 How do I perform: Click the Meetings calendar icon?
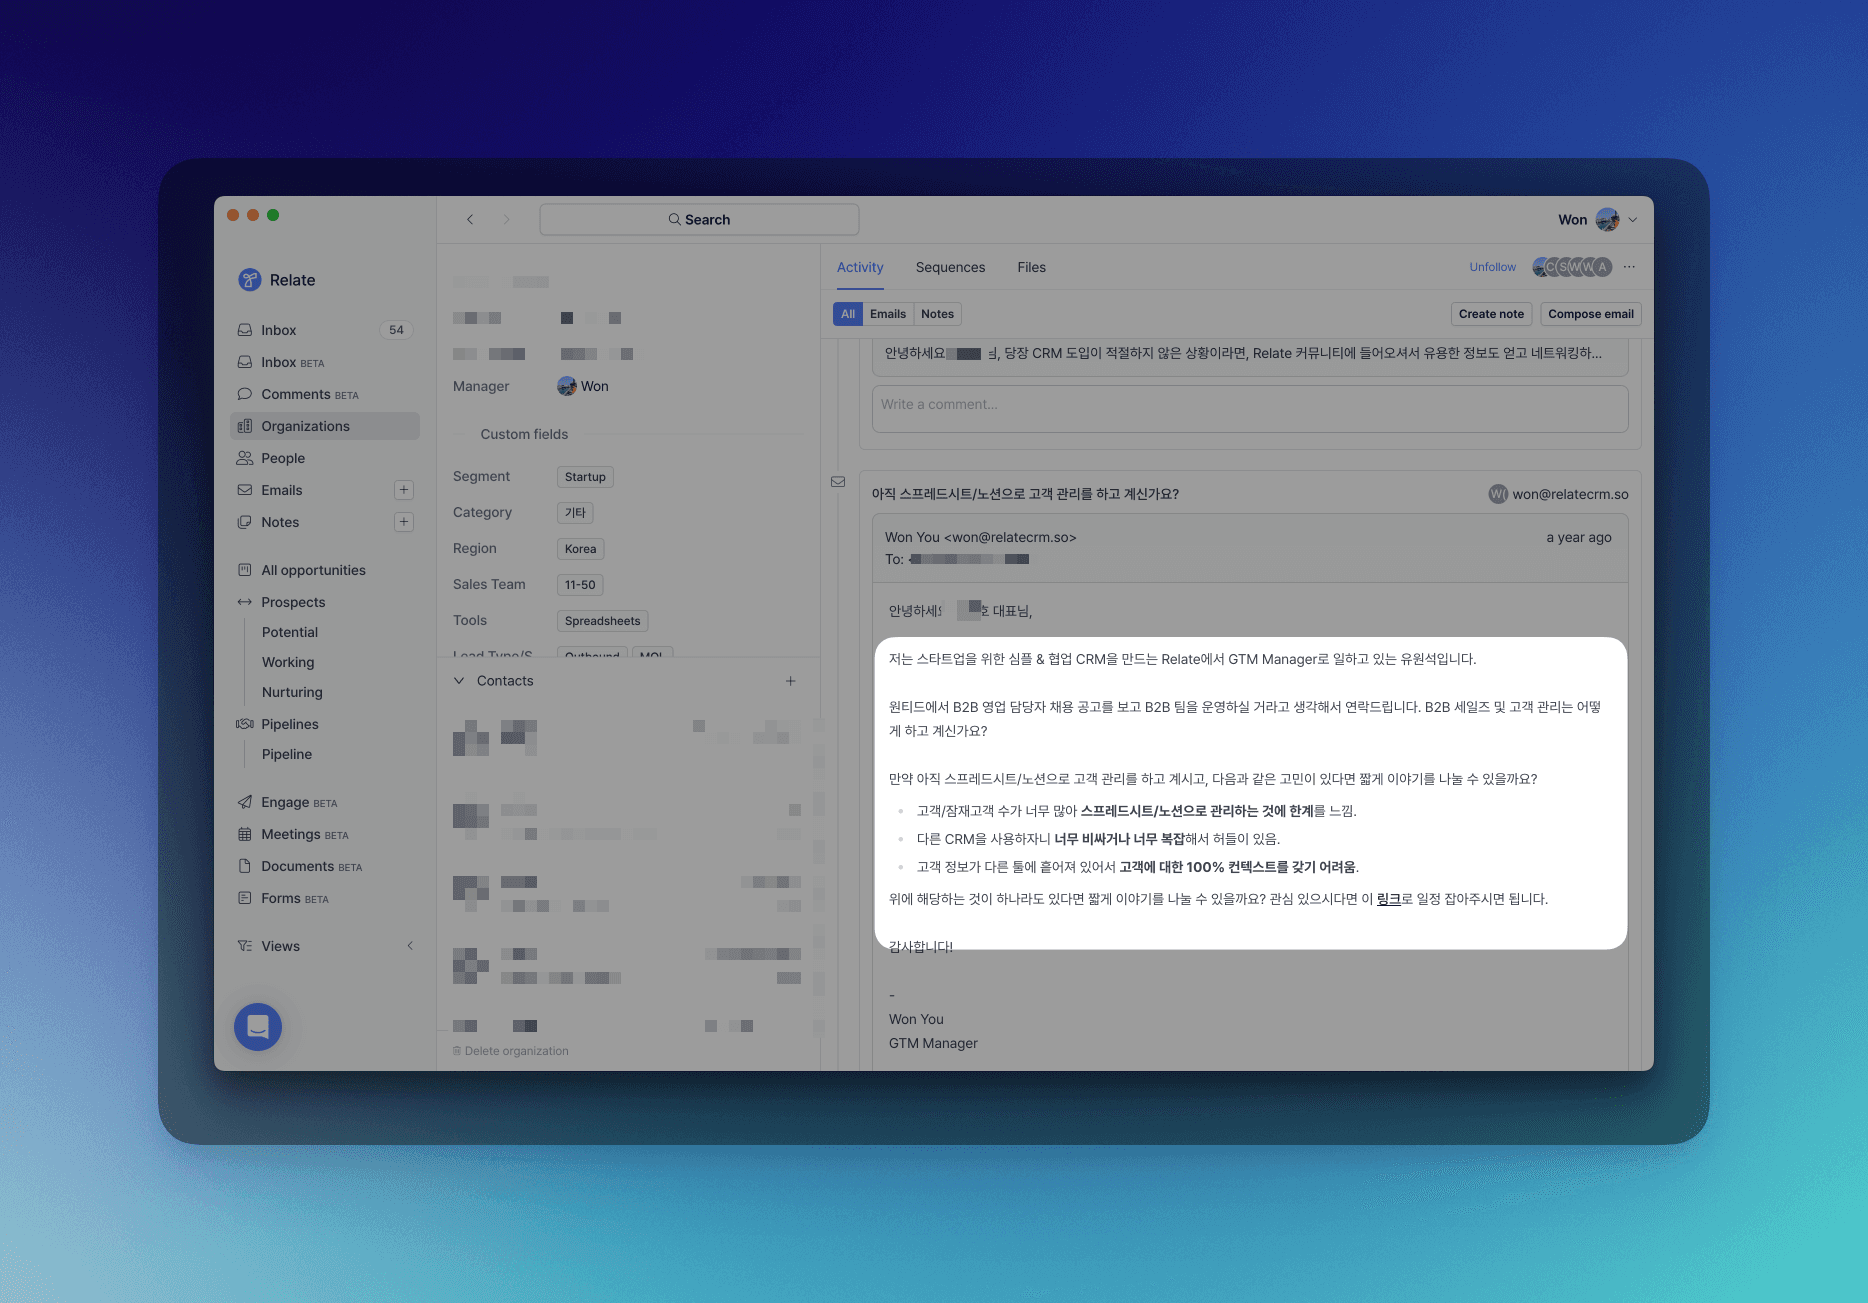tap(244, 834)
